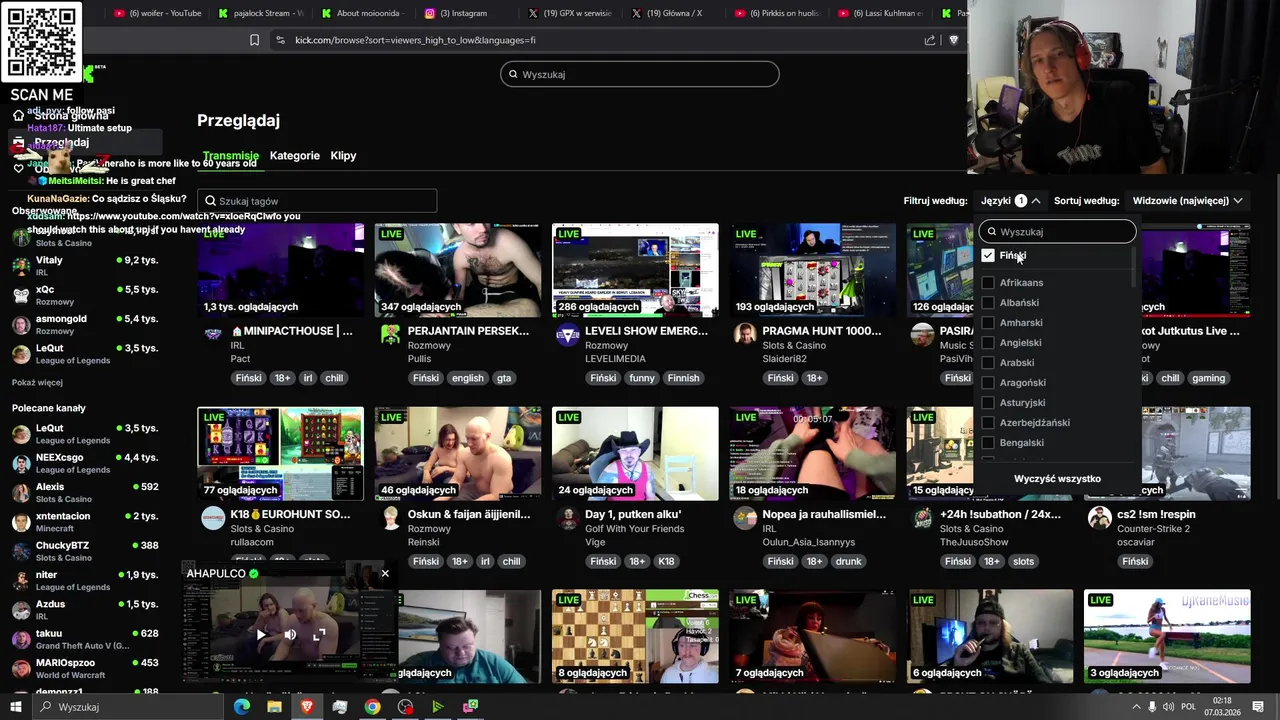Open the MINIPACTHOUSE stream thumbnail

(280, 270)
